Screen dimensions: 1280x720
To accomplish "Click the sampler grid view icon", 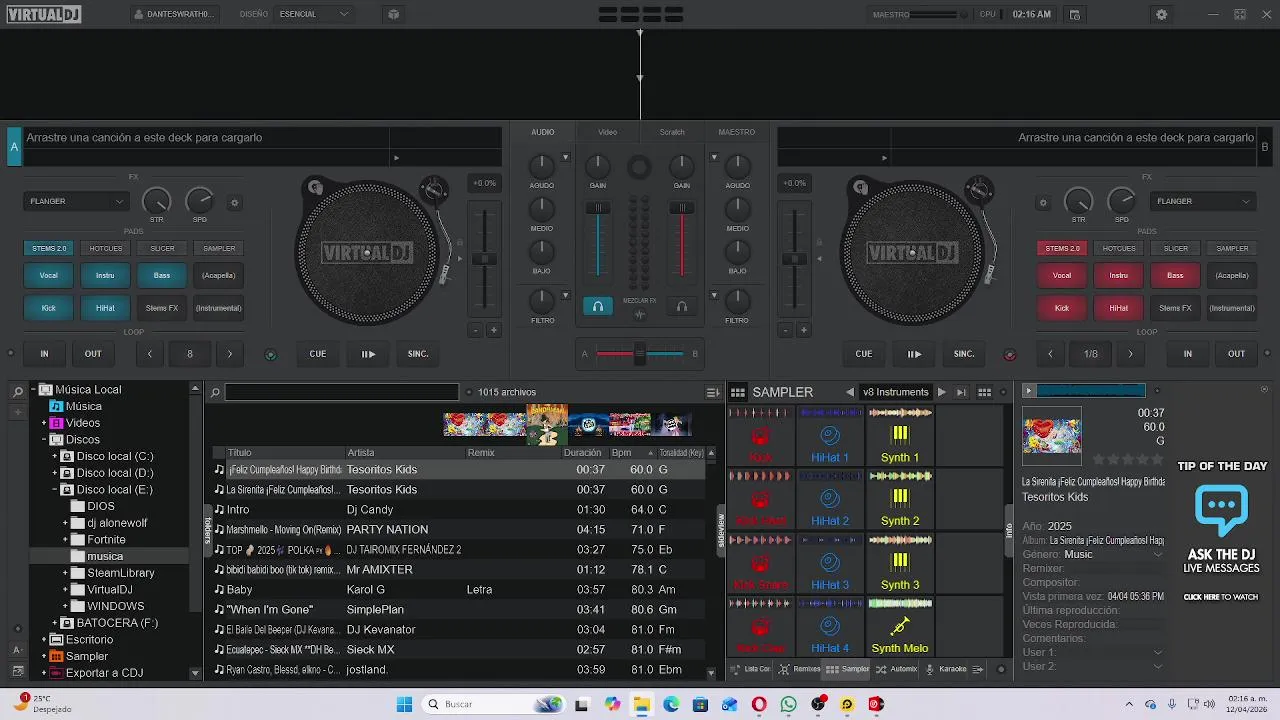I will [x=738, y=392].
